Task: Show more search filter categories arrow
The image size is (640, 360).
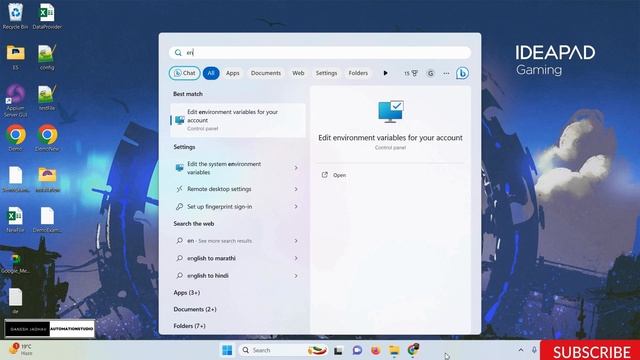Action: point(385,73)
